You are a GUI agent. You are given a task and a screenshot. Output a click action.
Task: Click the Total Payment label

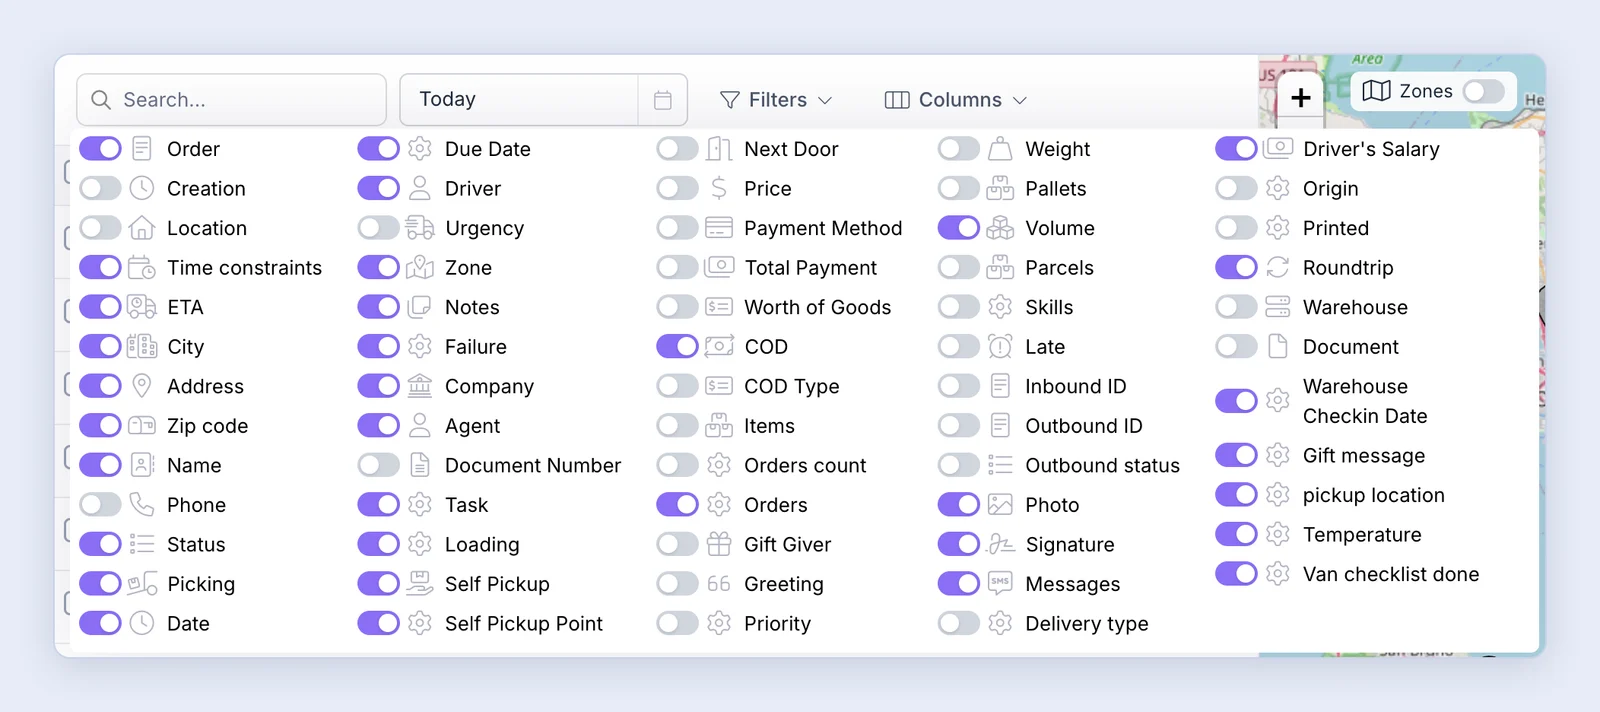810,267
